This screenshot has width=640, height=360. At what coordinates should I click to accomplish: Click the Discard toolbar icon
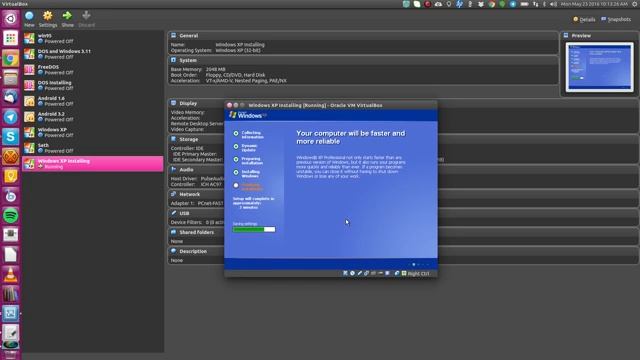[x=86, y=19]
